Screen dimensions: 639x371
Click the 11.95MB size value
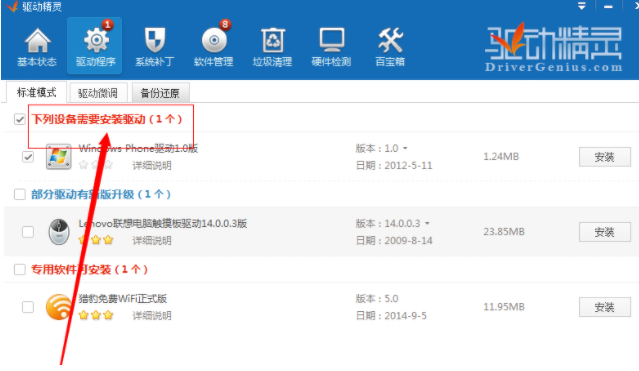point(504,307)
